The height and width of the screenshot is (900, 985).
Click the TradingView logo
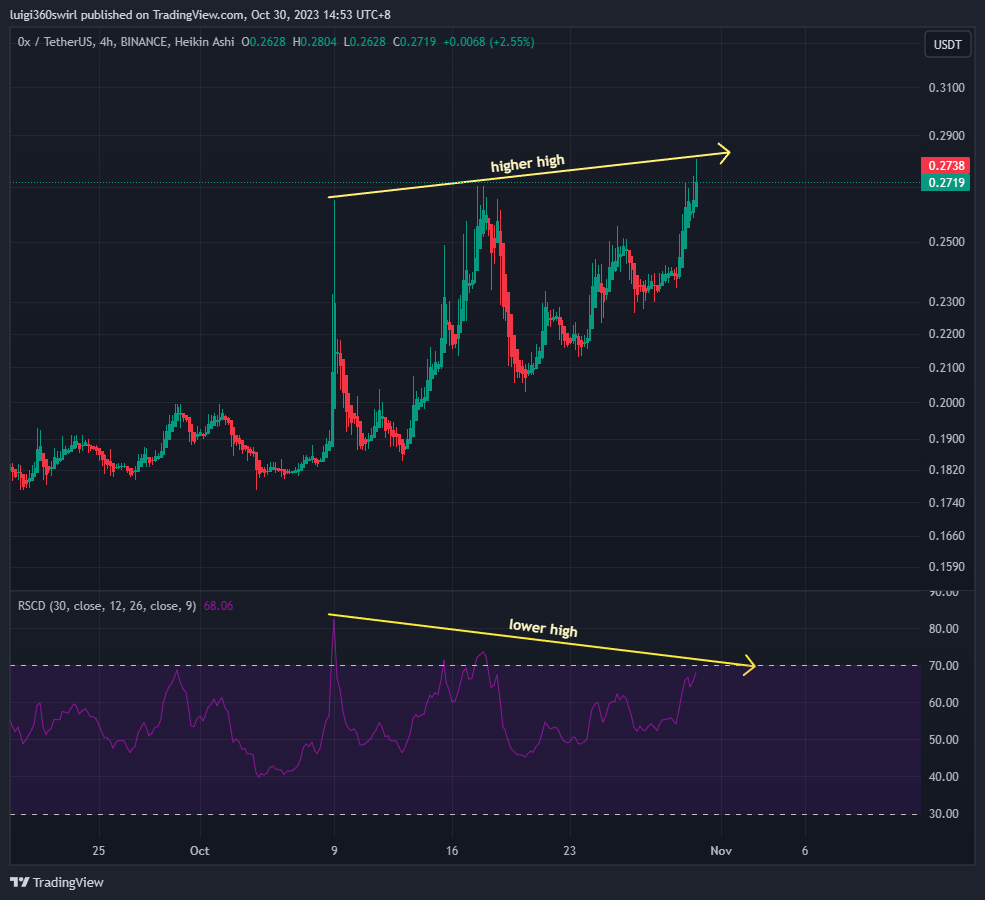click(57, 882)
